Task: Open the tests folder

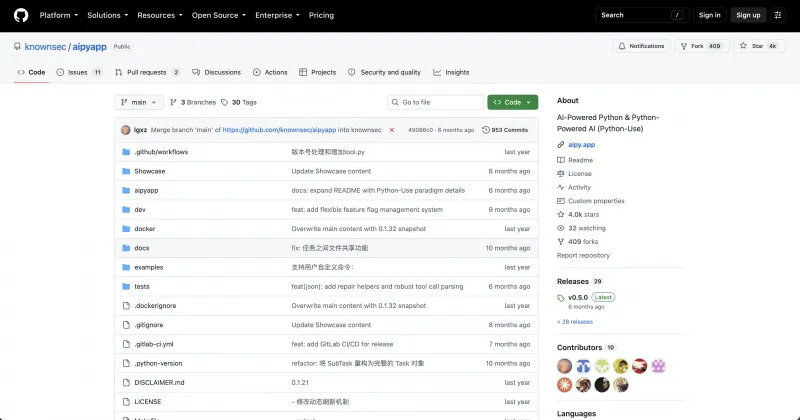Action: pos(141,287)
